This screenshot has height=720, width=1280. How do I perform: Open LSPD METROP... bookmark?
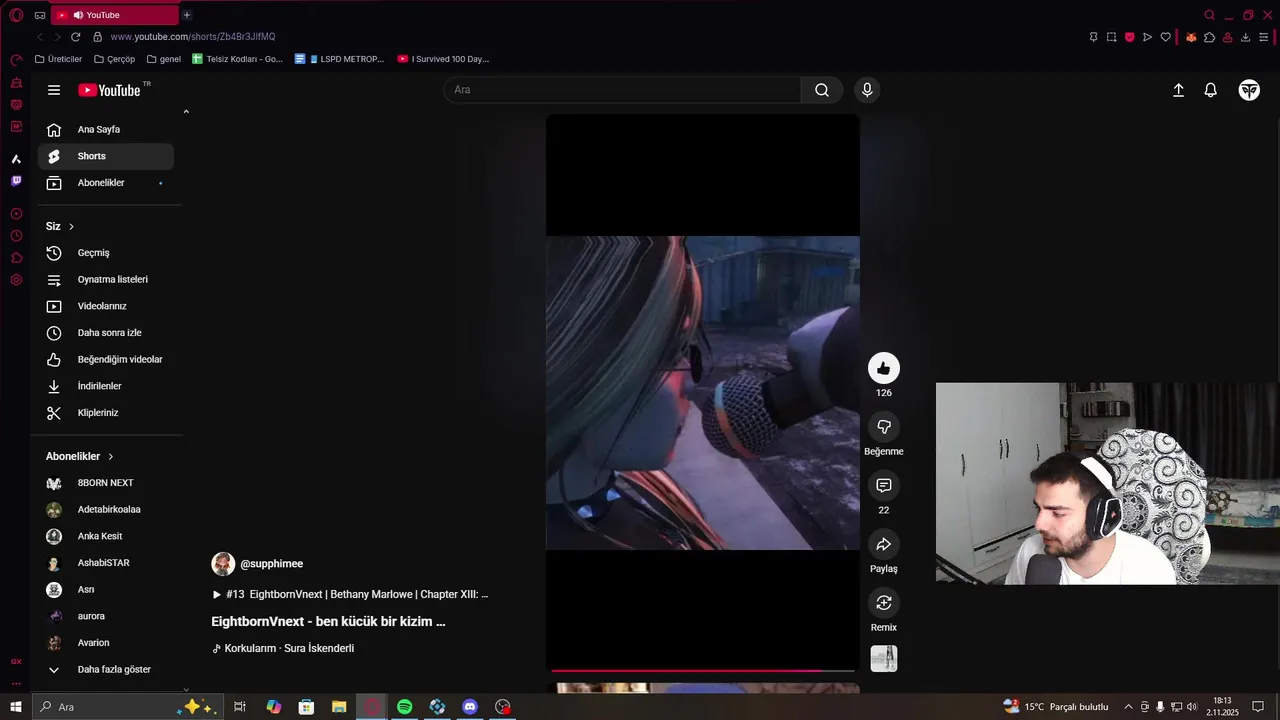pos(340,59)
